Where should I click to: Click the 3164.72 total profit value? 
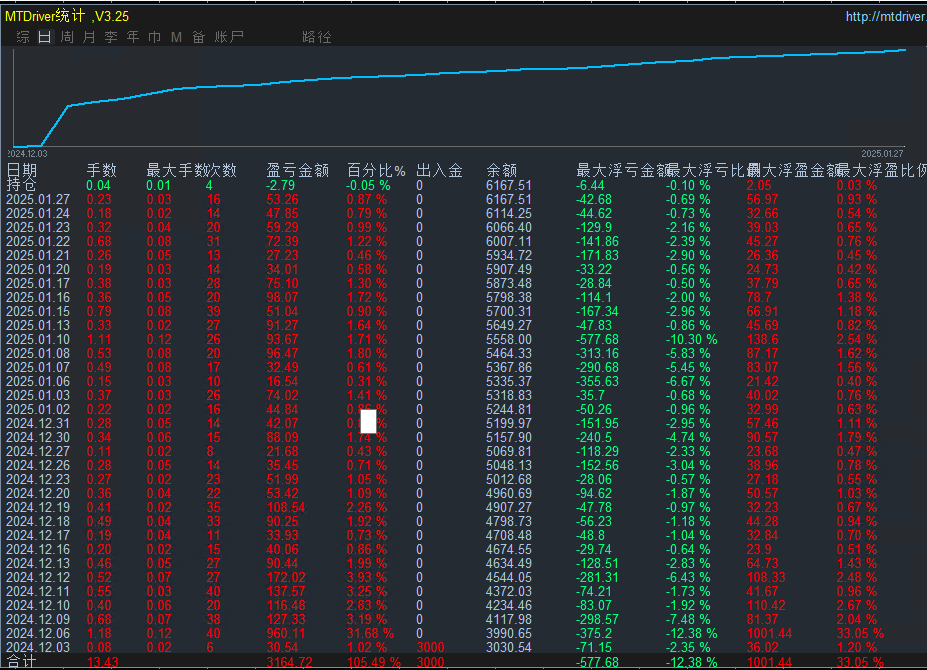click(290, 662)
